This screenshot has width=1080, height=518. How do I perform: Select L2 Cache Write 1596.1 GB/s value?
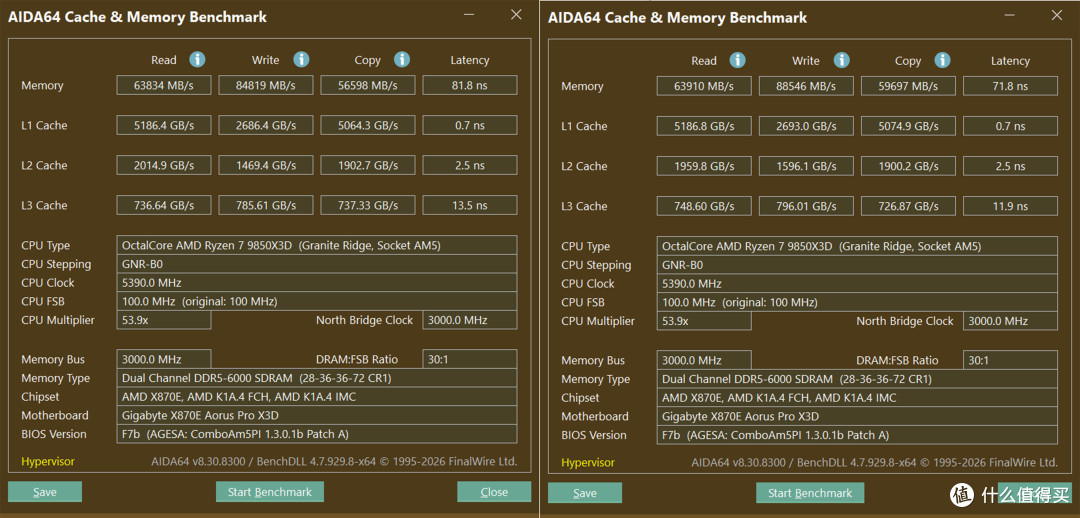[806, 166]
